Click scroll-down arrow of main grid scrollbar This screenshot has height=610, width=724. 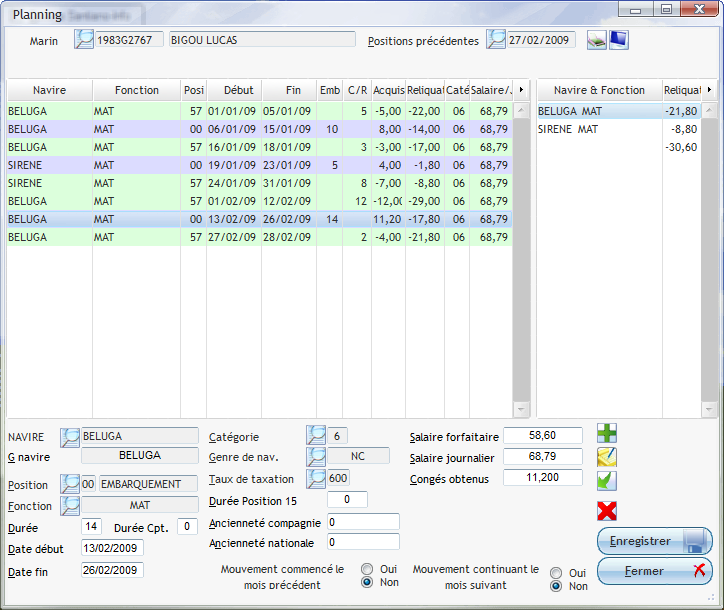pyautogui.click(x=521, y=409)
